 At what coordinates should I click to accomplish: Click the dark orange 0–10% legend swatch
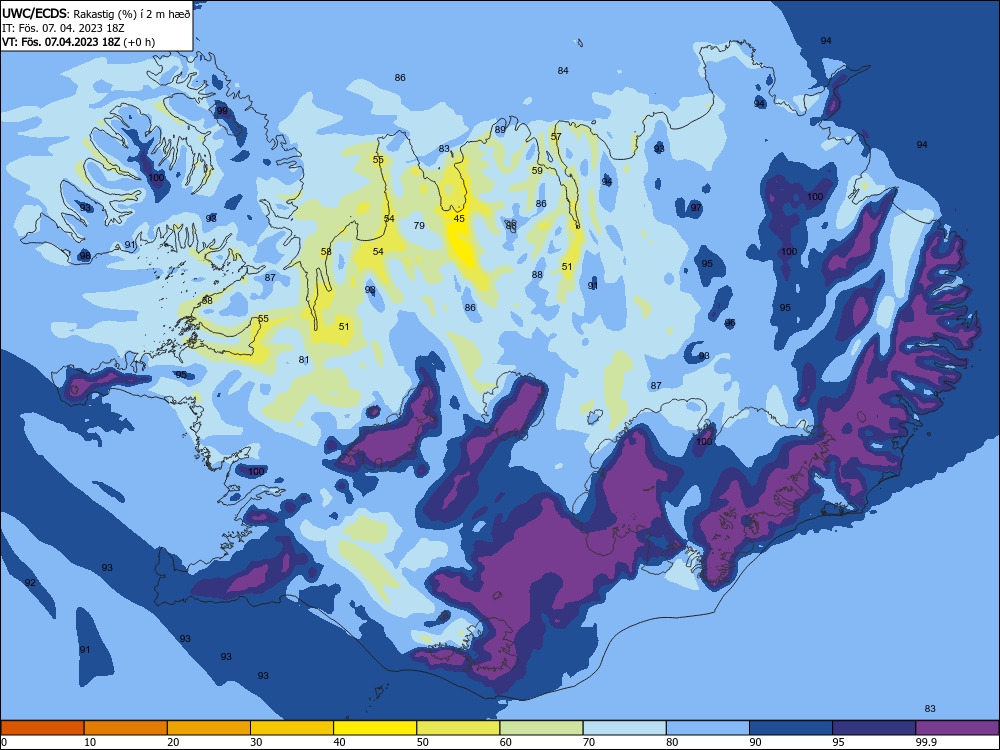pyautogui.click(x=42, y=728)
